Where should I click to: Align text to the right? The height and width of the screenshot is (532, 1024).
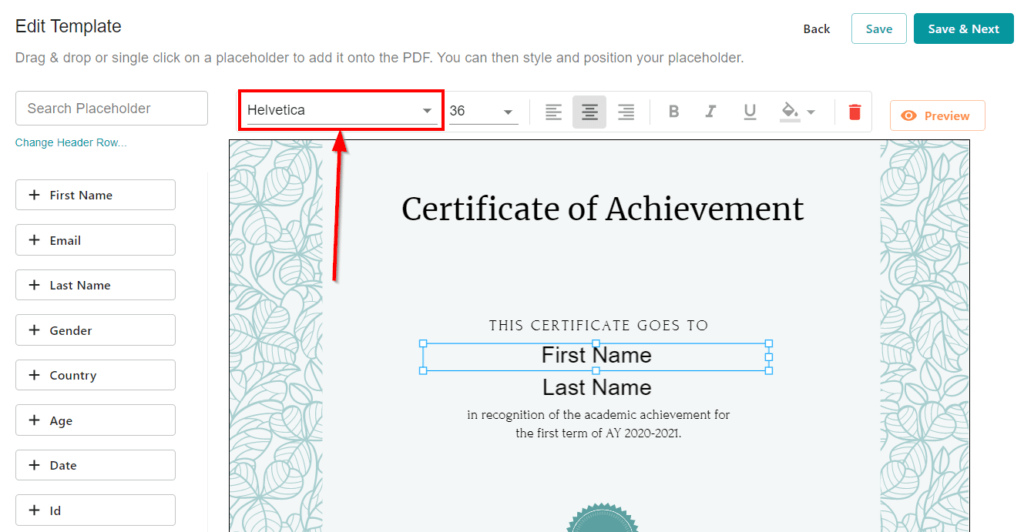click(626, 112)
